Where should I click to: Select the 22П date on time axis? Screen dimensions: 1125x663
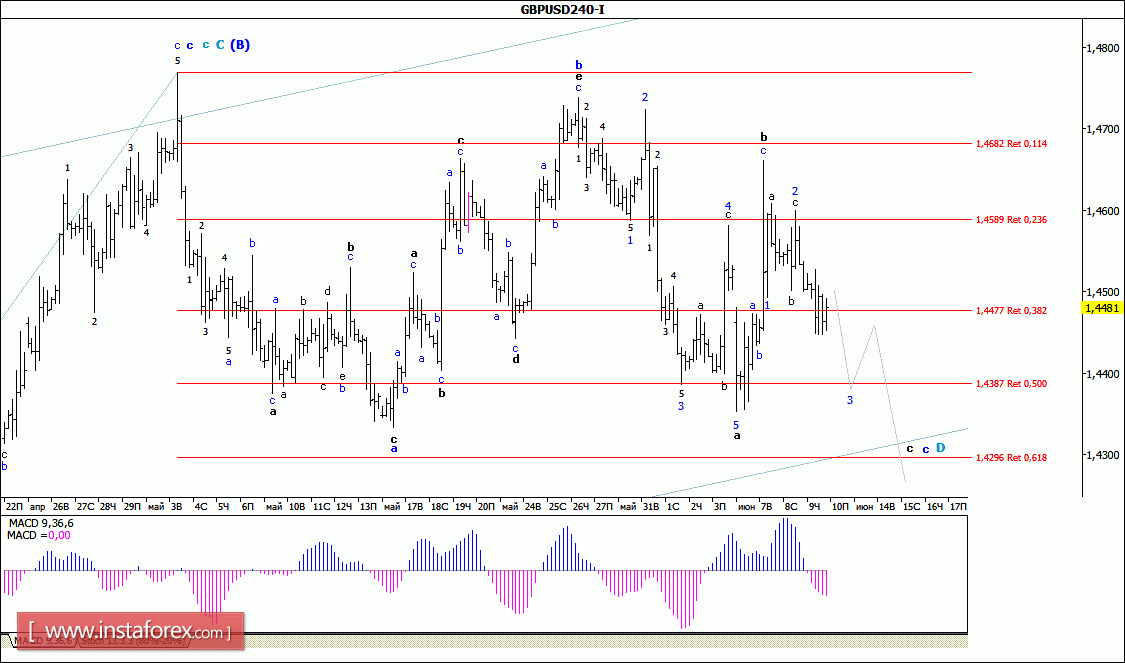[x=14, y=507]
